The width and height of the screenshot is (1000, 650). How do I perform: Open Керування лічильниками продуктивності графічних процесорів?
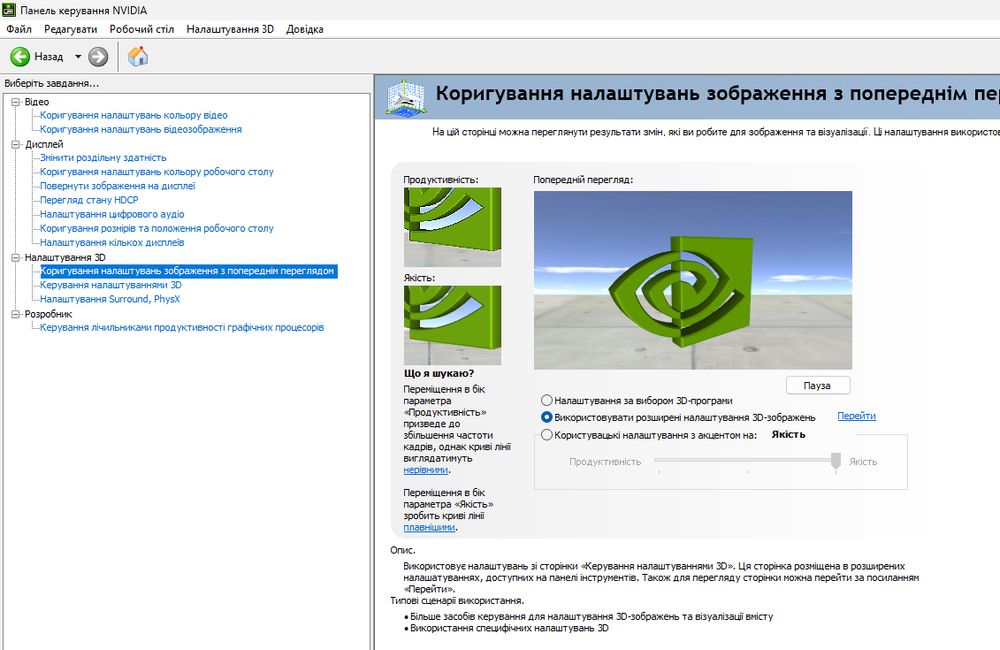tap(182, 328)
